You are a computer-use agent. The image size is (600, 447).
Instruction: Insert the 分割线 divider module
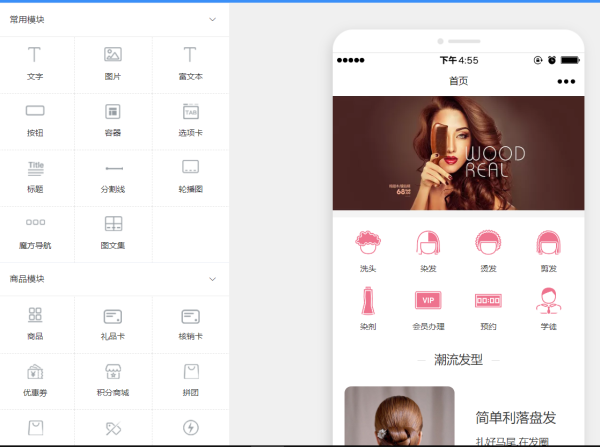[x=114, y=168]
